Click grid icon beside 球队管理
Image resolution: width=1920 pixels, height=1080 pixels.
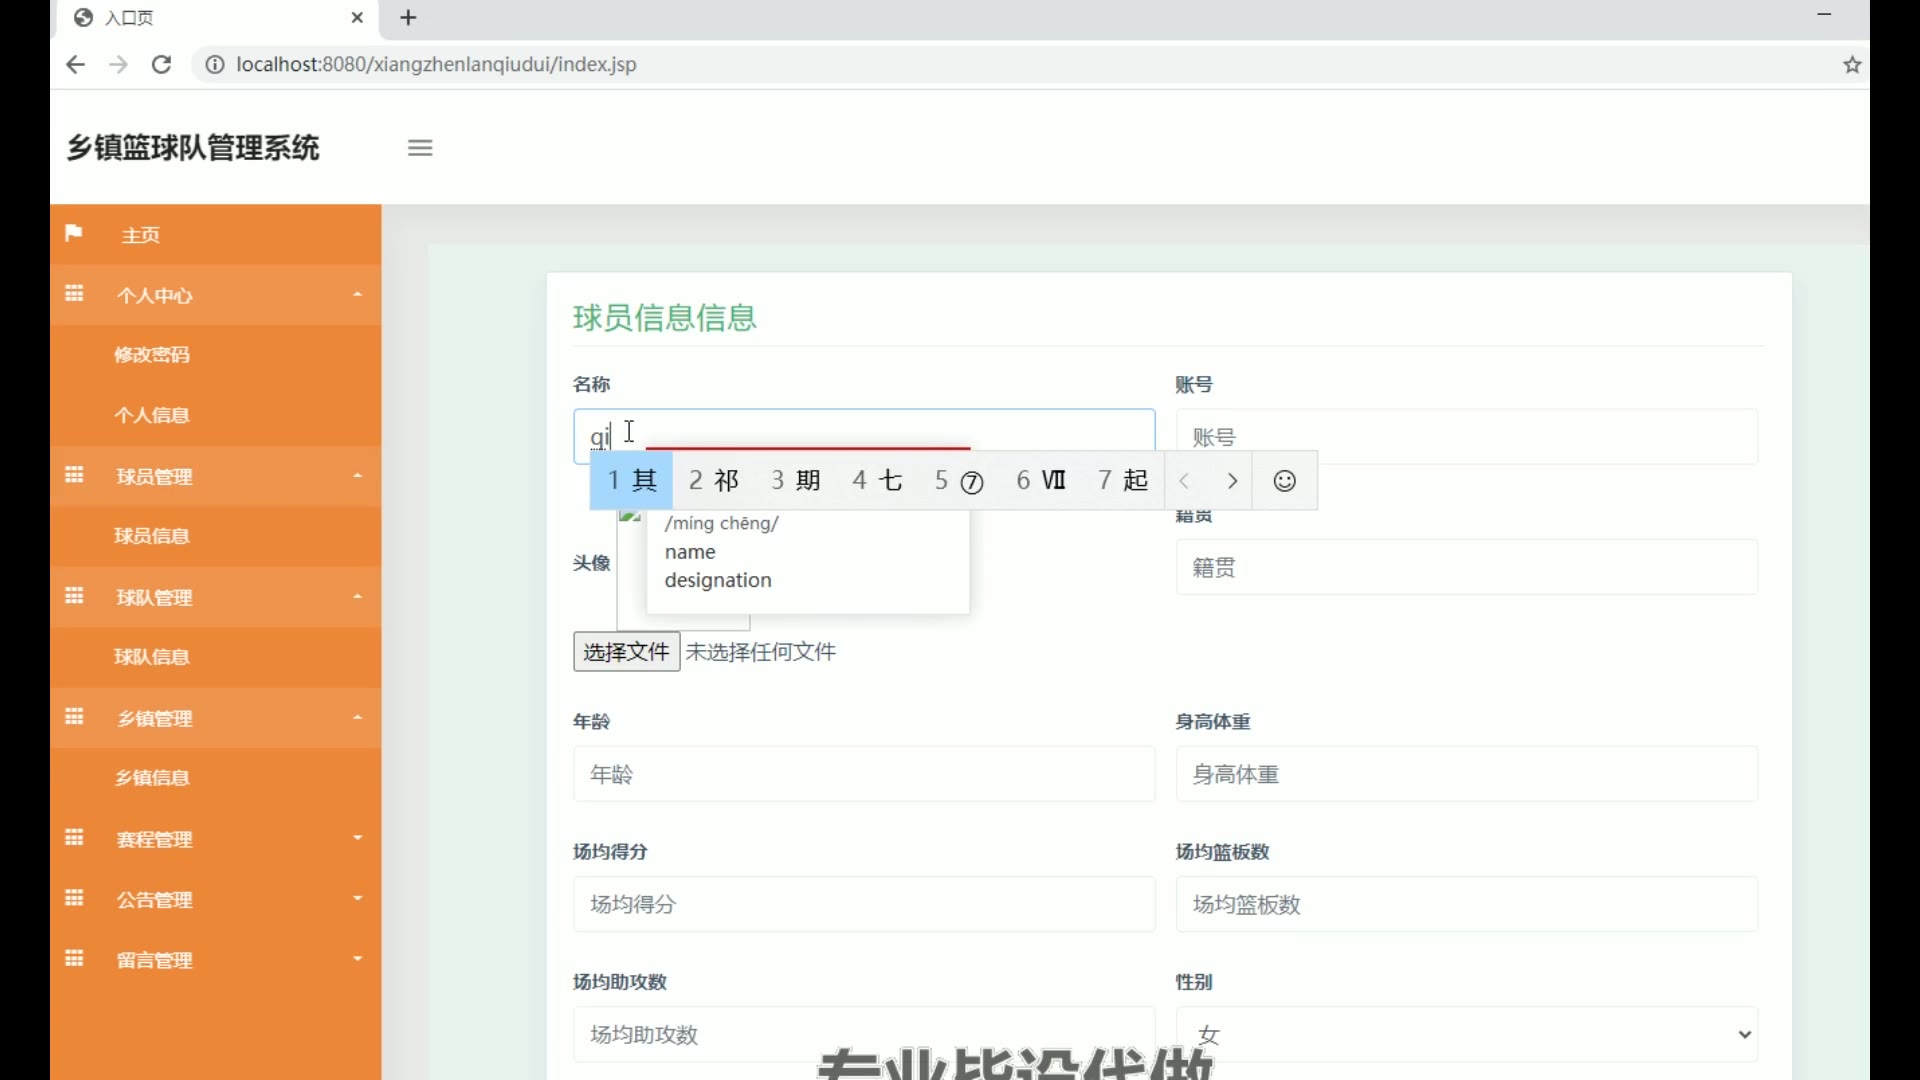(74, 596)
